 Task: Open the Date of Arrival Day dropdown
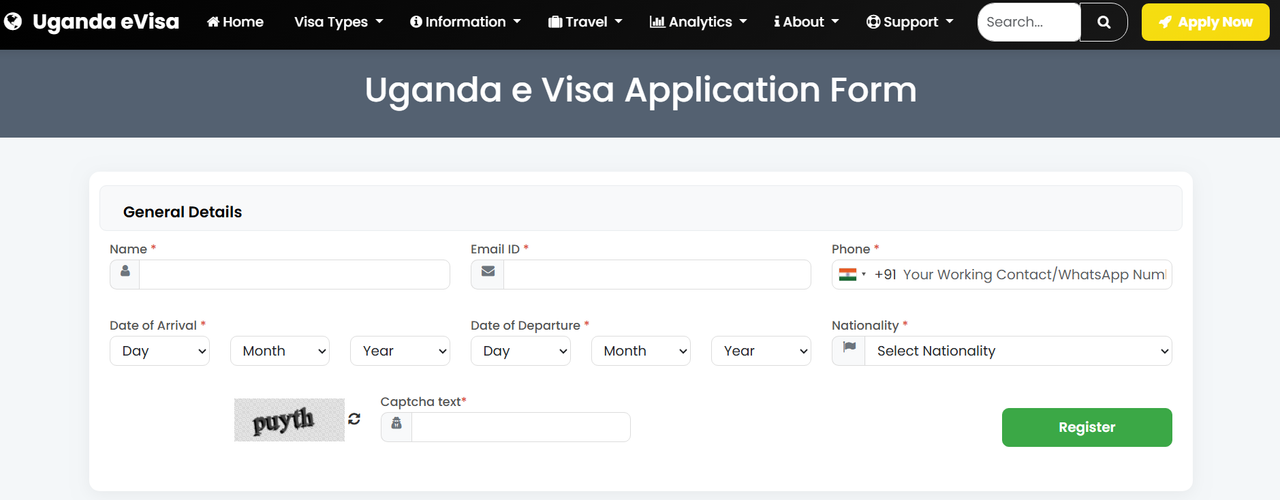pos(160,351)
